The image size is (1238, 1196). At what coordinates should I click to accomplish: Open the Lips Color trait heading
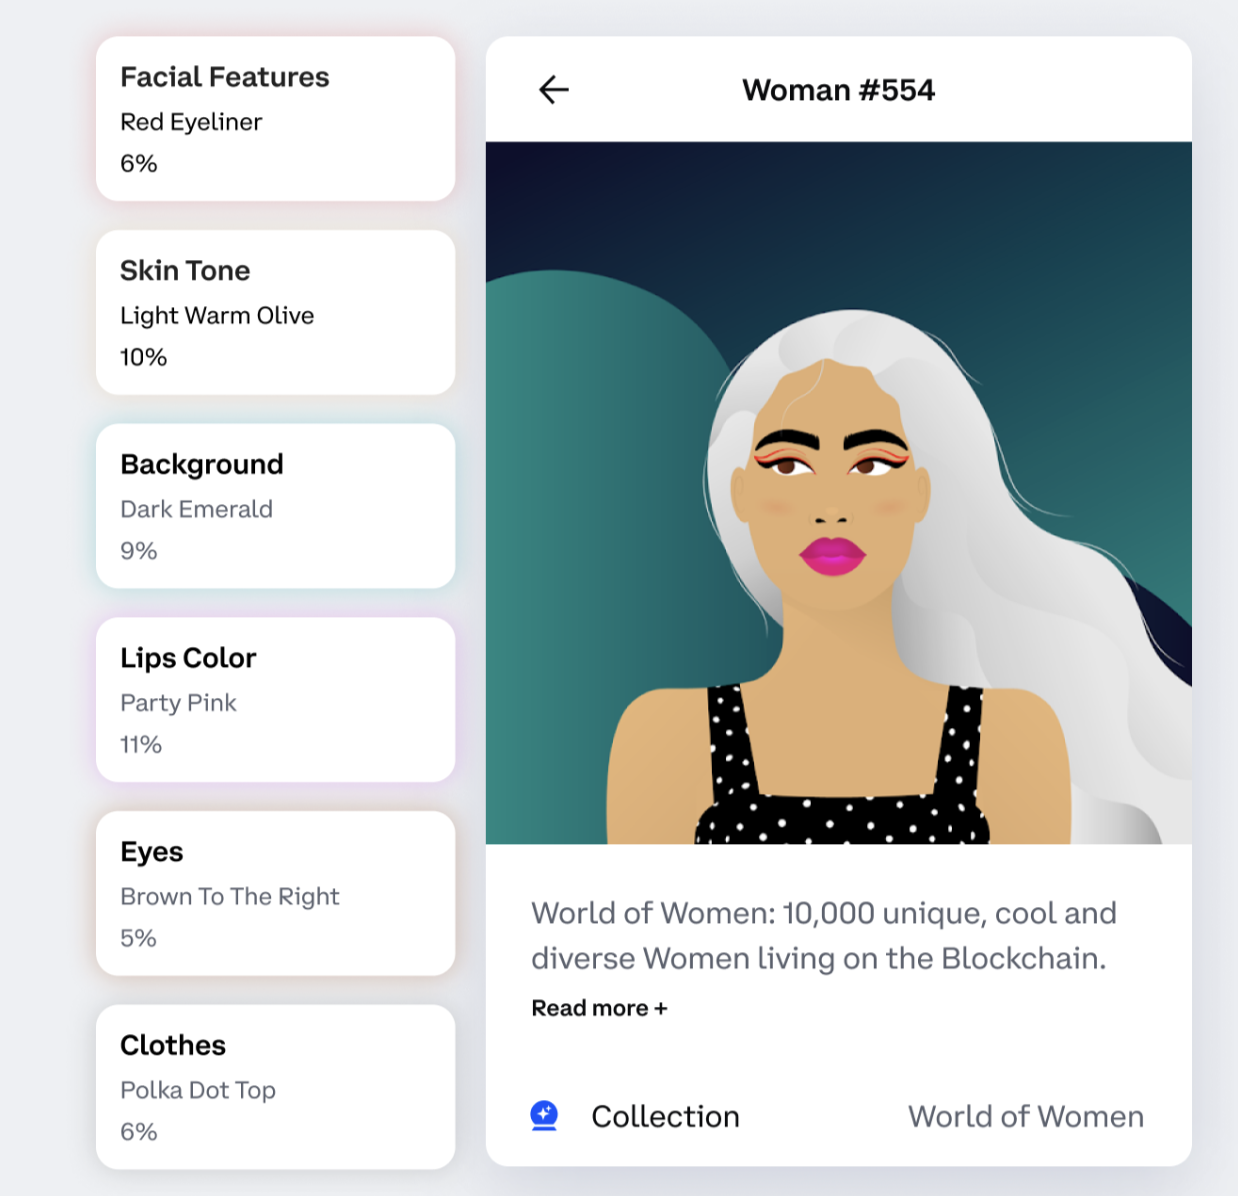(188, 658)
